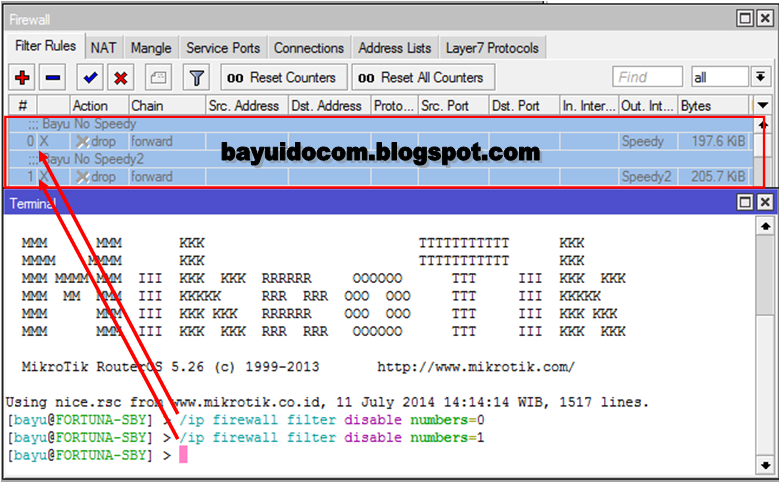779x482 pixels.
Task: Open the 'all' chain filter dropdown
Action: [760, 77]
